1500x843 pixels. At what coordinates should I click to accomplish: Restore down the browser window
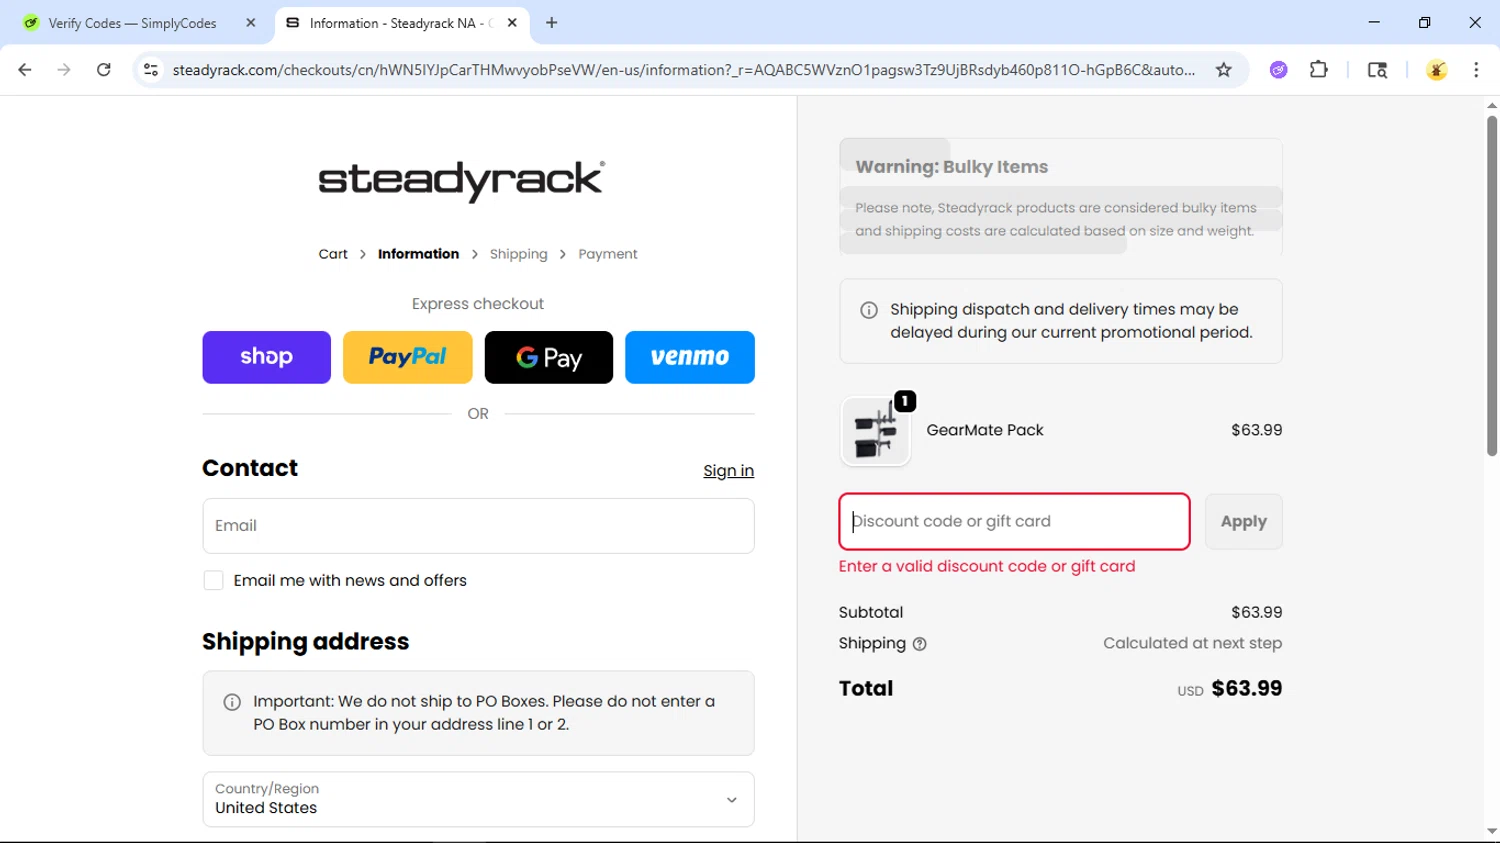1424,23
